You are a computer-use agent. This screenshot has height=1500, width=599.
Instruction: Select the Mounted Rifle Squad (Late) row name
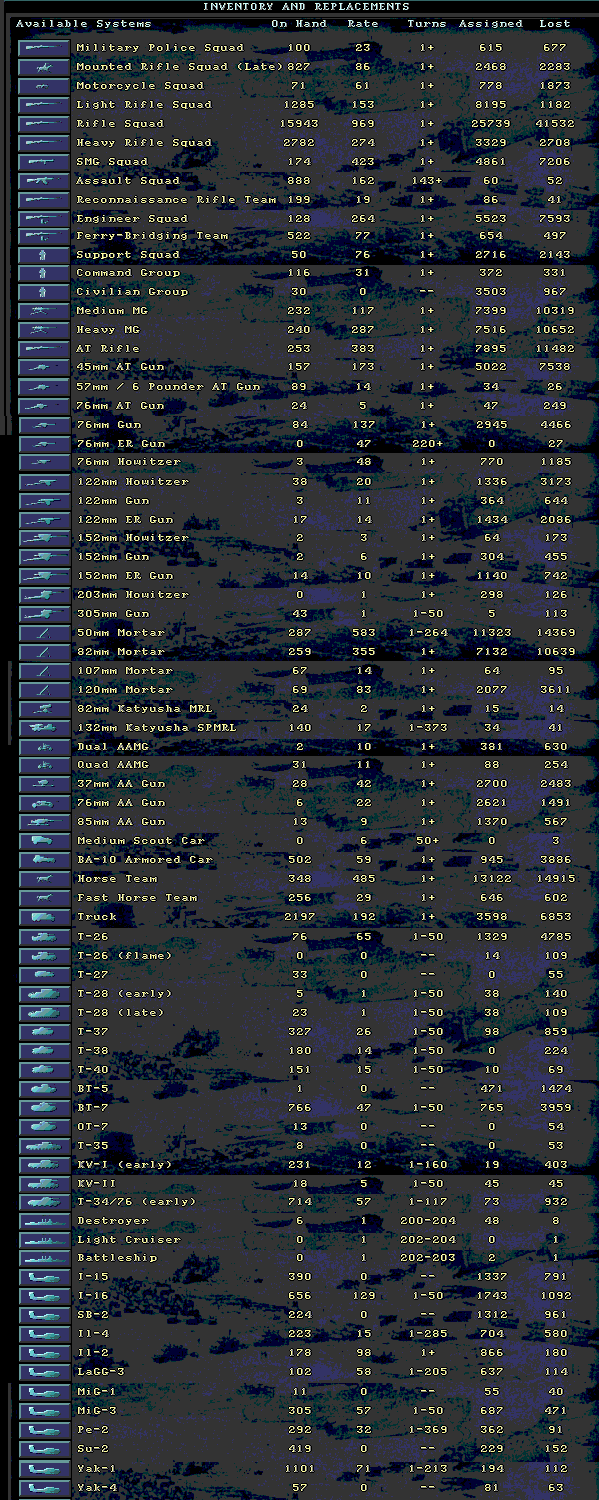[180, 67]
